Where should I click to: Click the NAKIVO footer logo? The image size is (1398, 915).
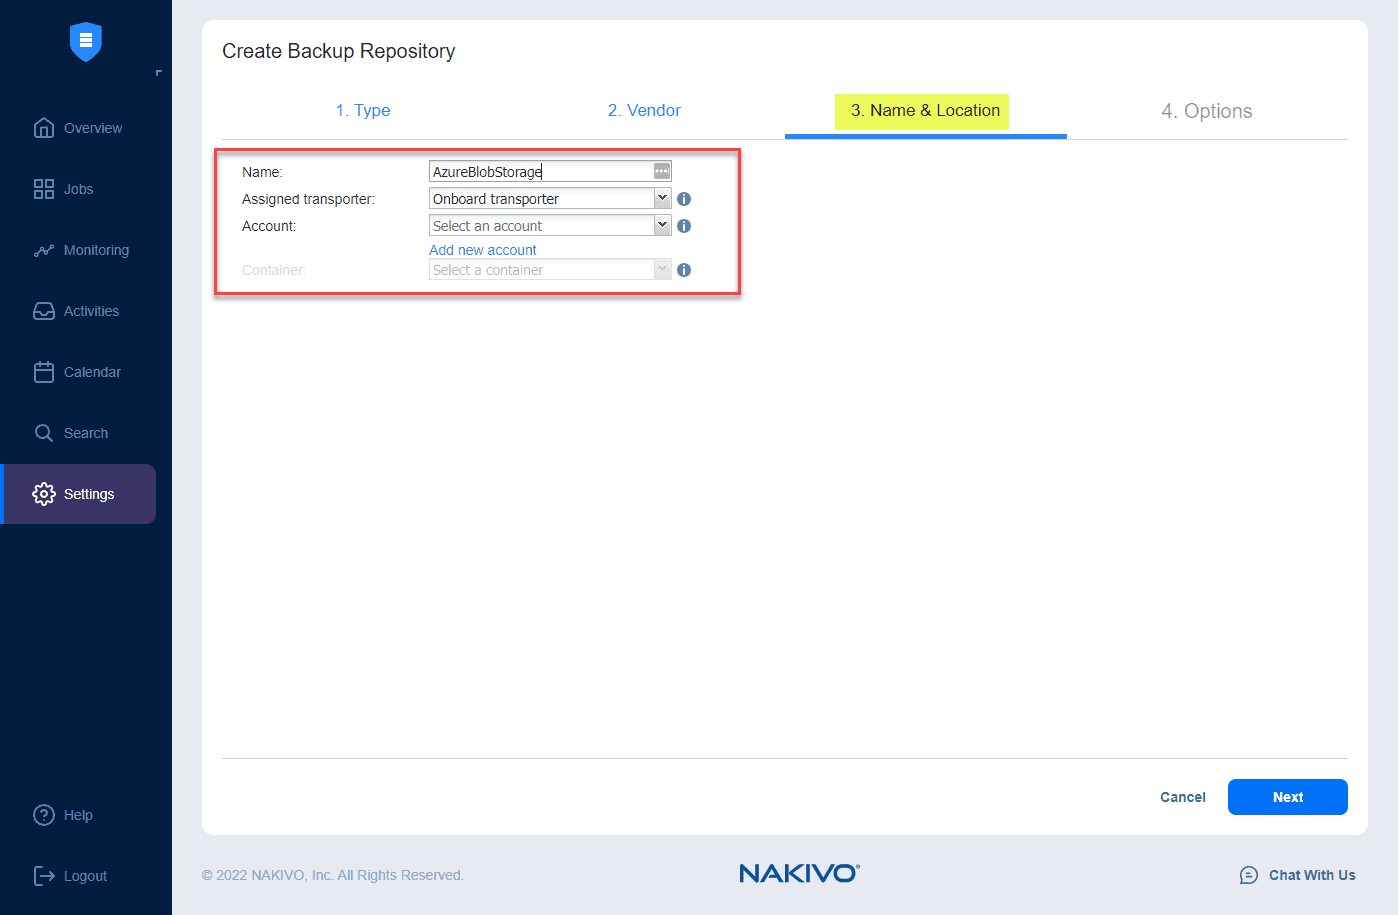[799, 873]
